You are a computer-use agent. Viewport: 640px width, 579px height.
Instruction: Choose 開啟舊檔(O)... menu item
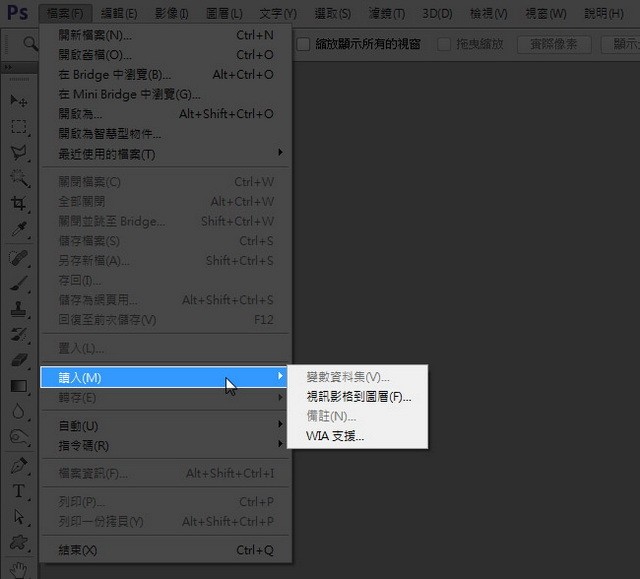click(x=166, y=55)
